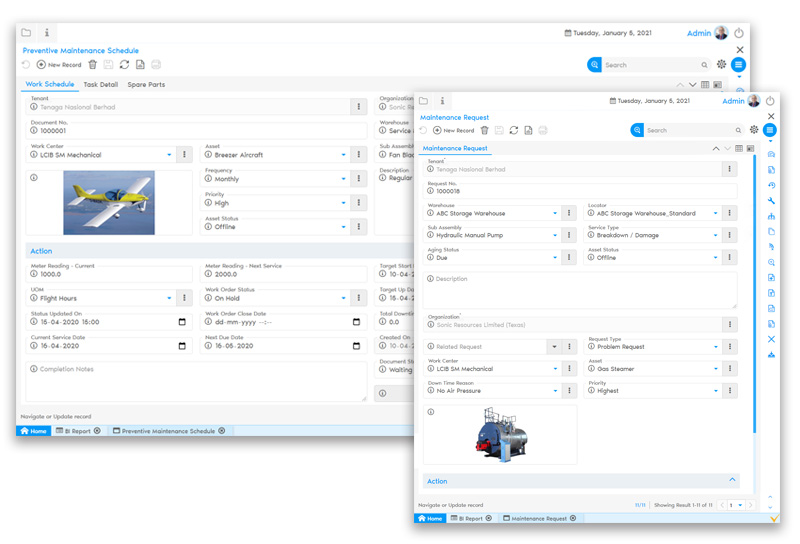
Task: Click the delete trash icon in Maintenance Request toolbar
Action: coord(485,130)
